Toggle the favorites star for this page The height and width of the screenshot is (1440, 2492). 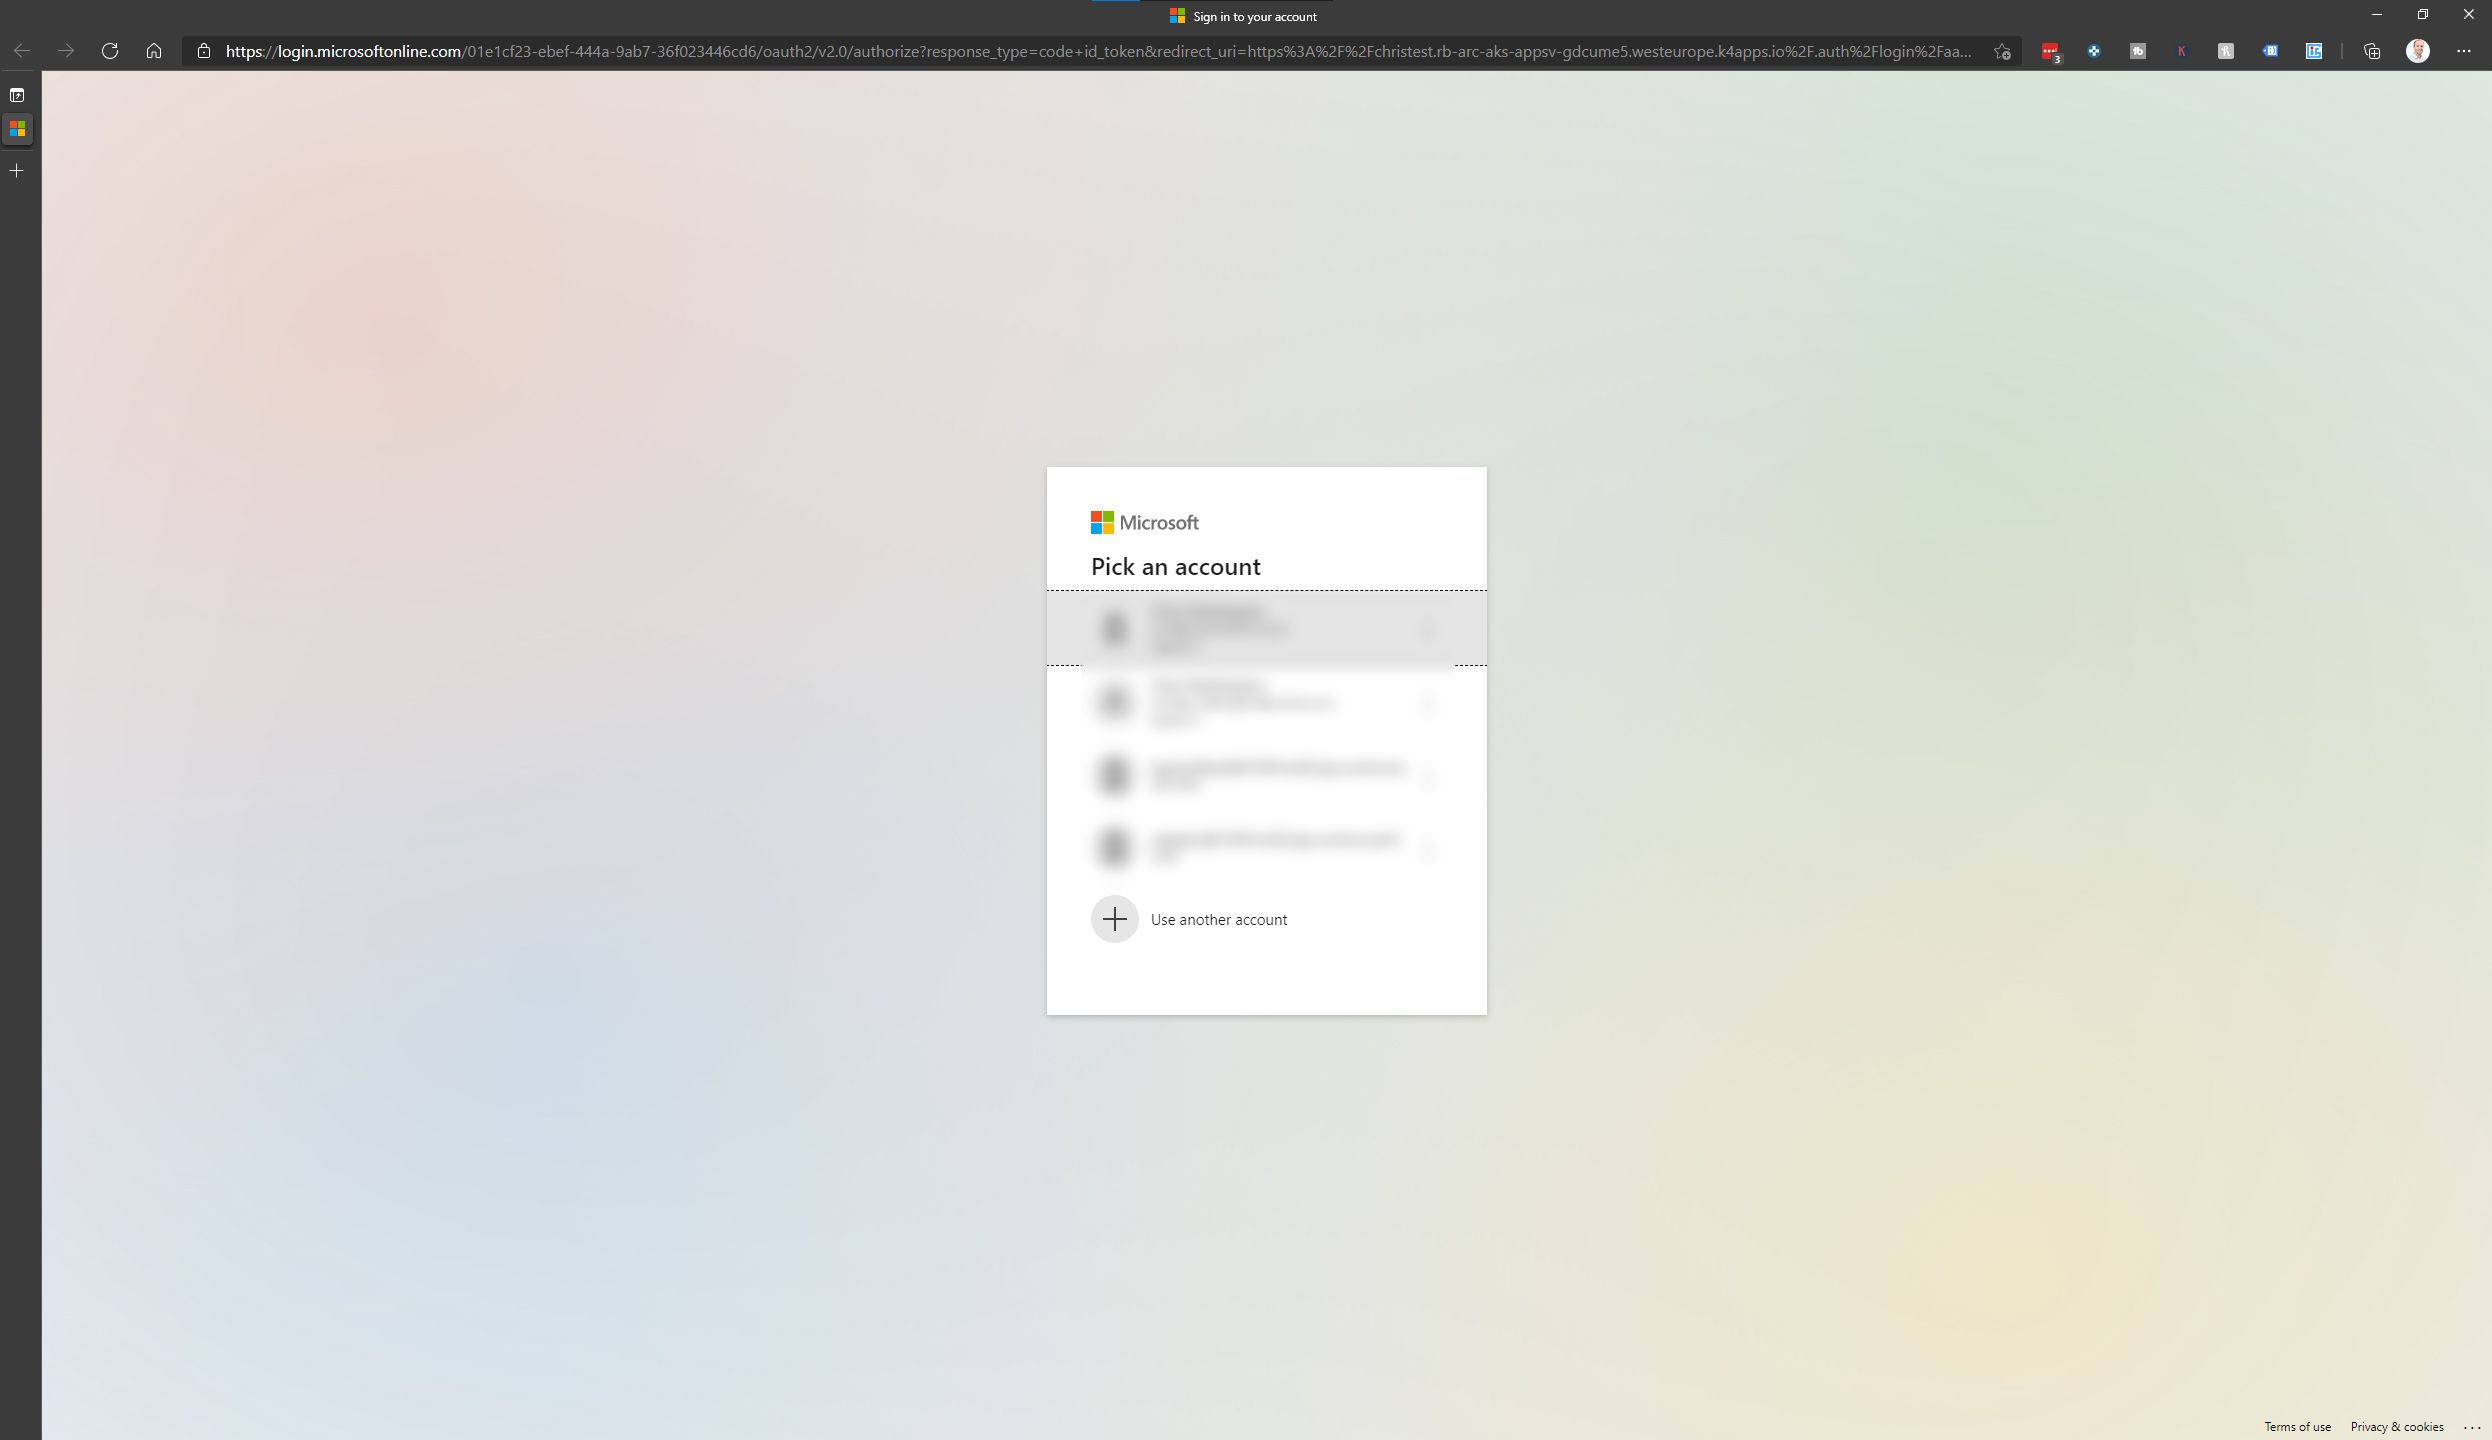2001,51
